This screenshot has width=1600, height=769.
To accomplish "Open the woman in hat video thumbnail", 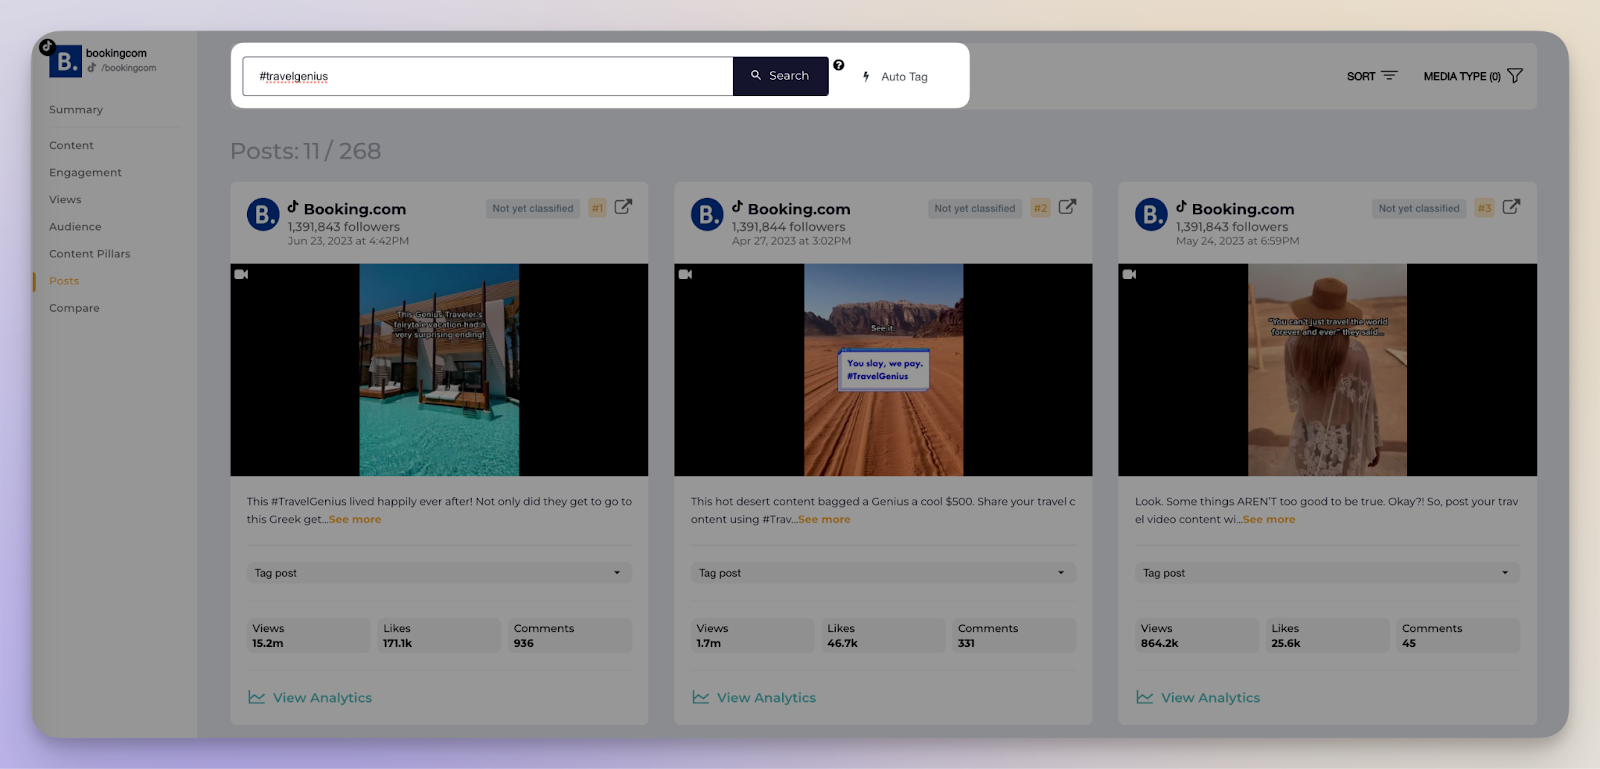I will (1327, 370).
